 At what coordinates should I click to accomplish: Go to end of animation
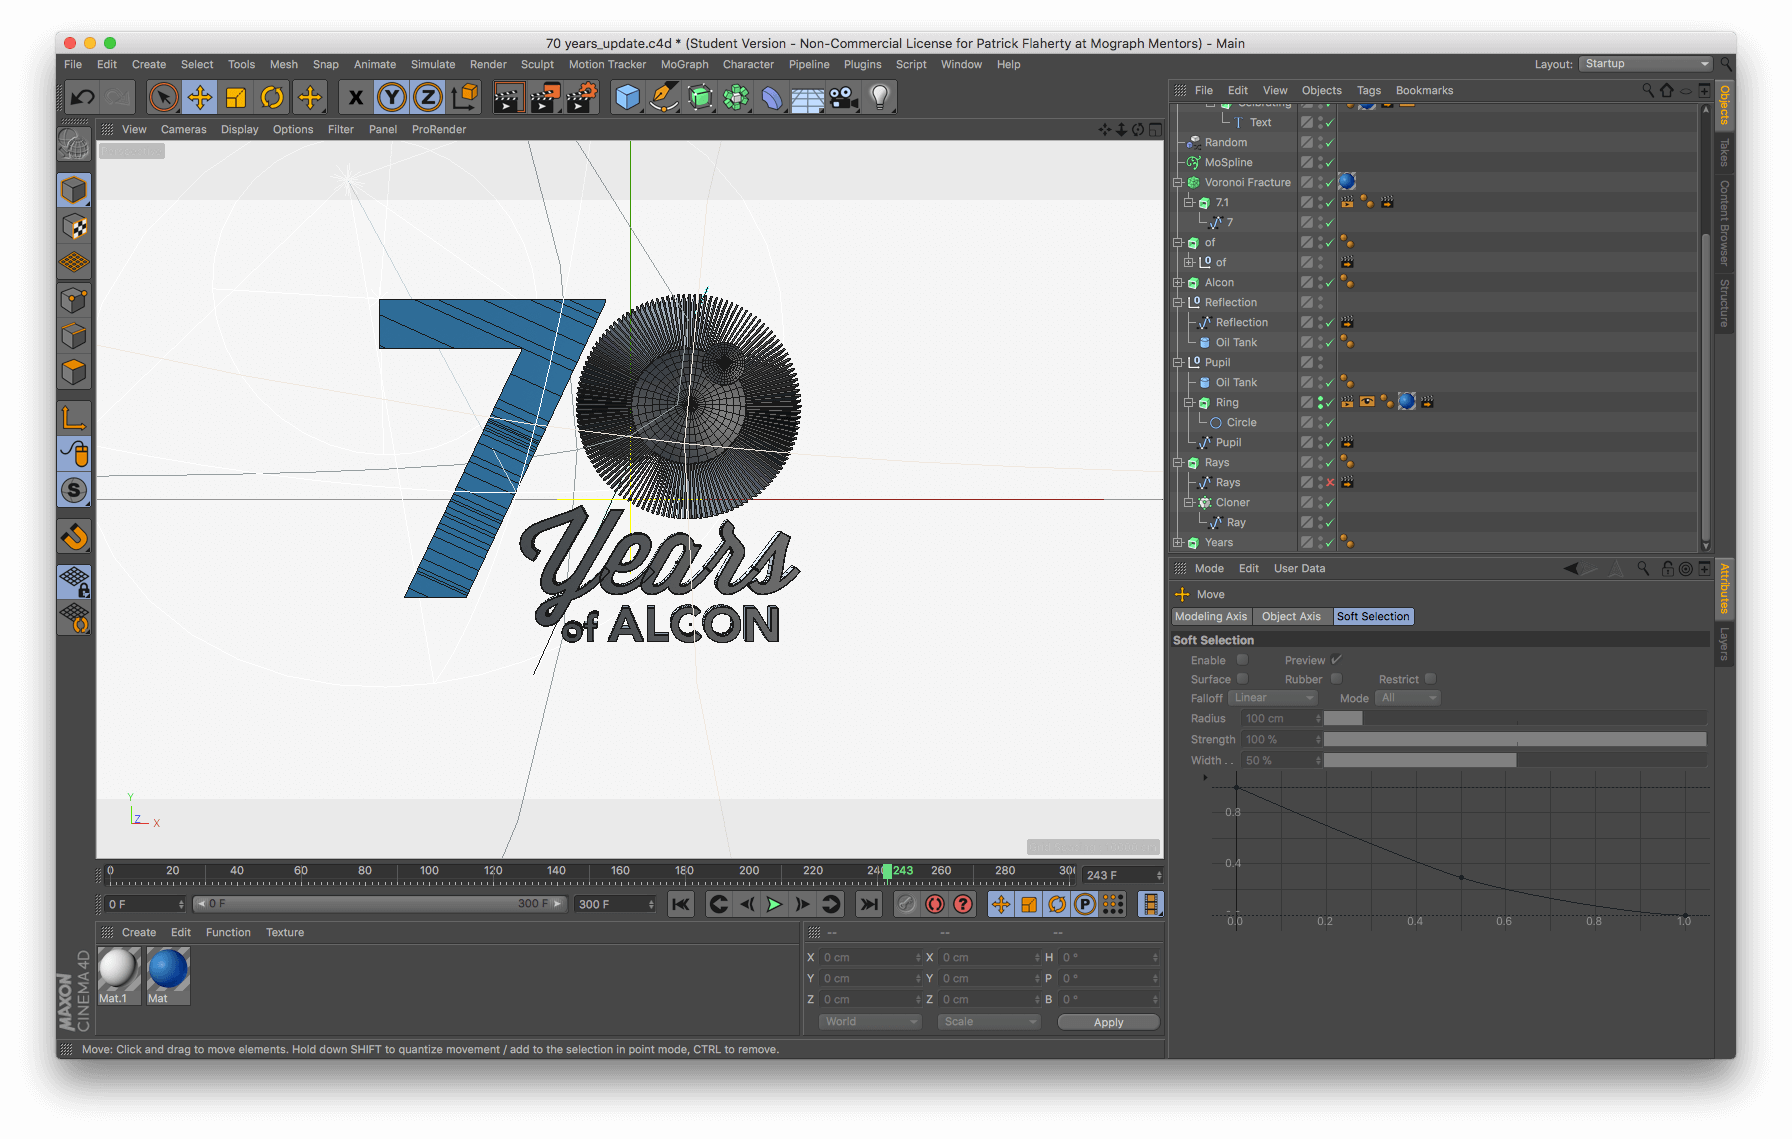pyautogui.click(x=869, y=904)
